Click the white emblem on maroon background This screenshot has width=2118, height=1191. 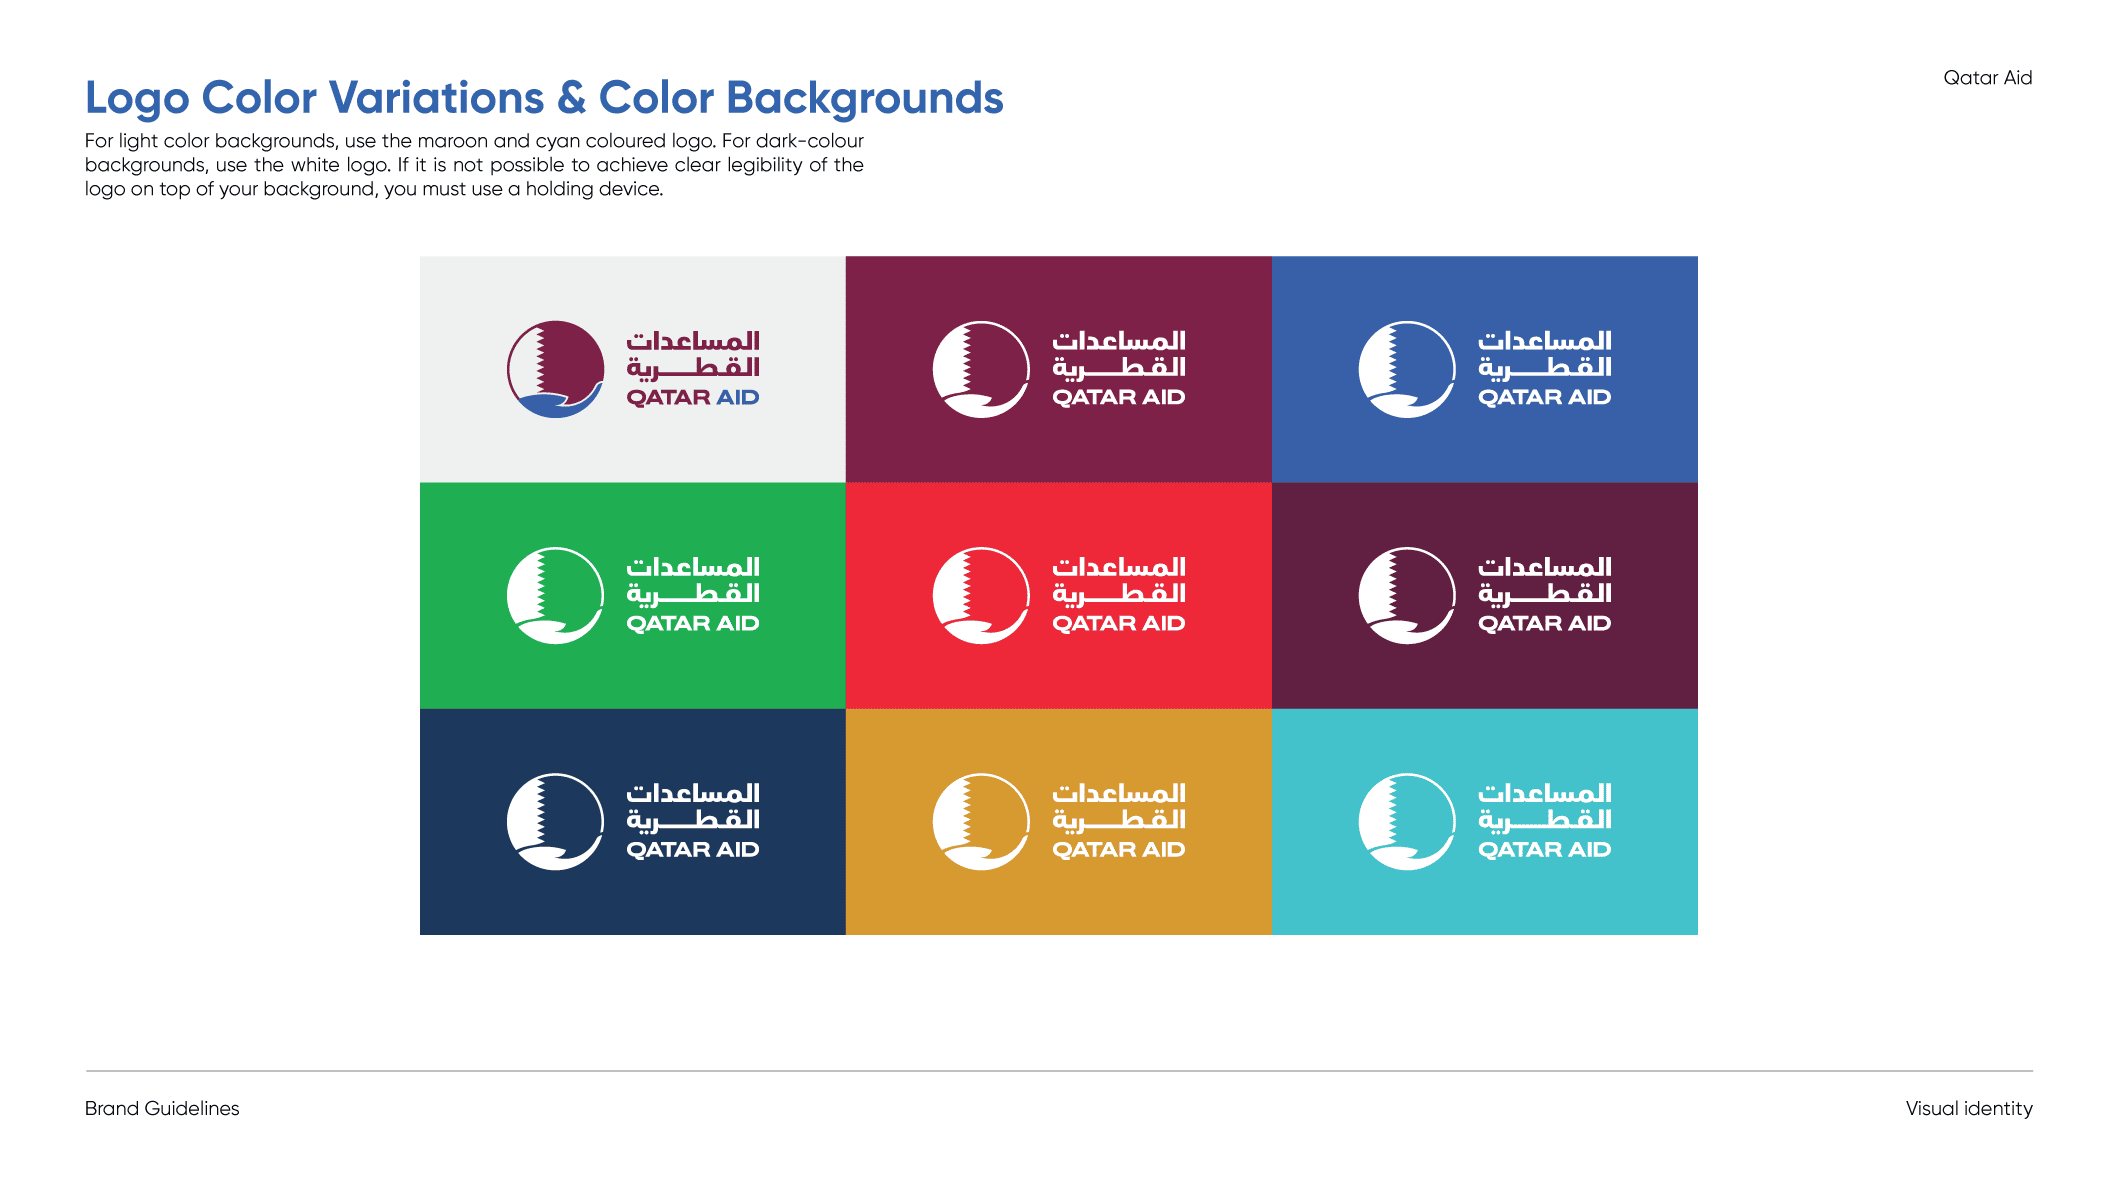[981, 369]
